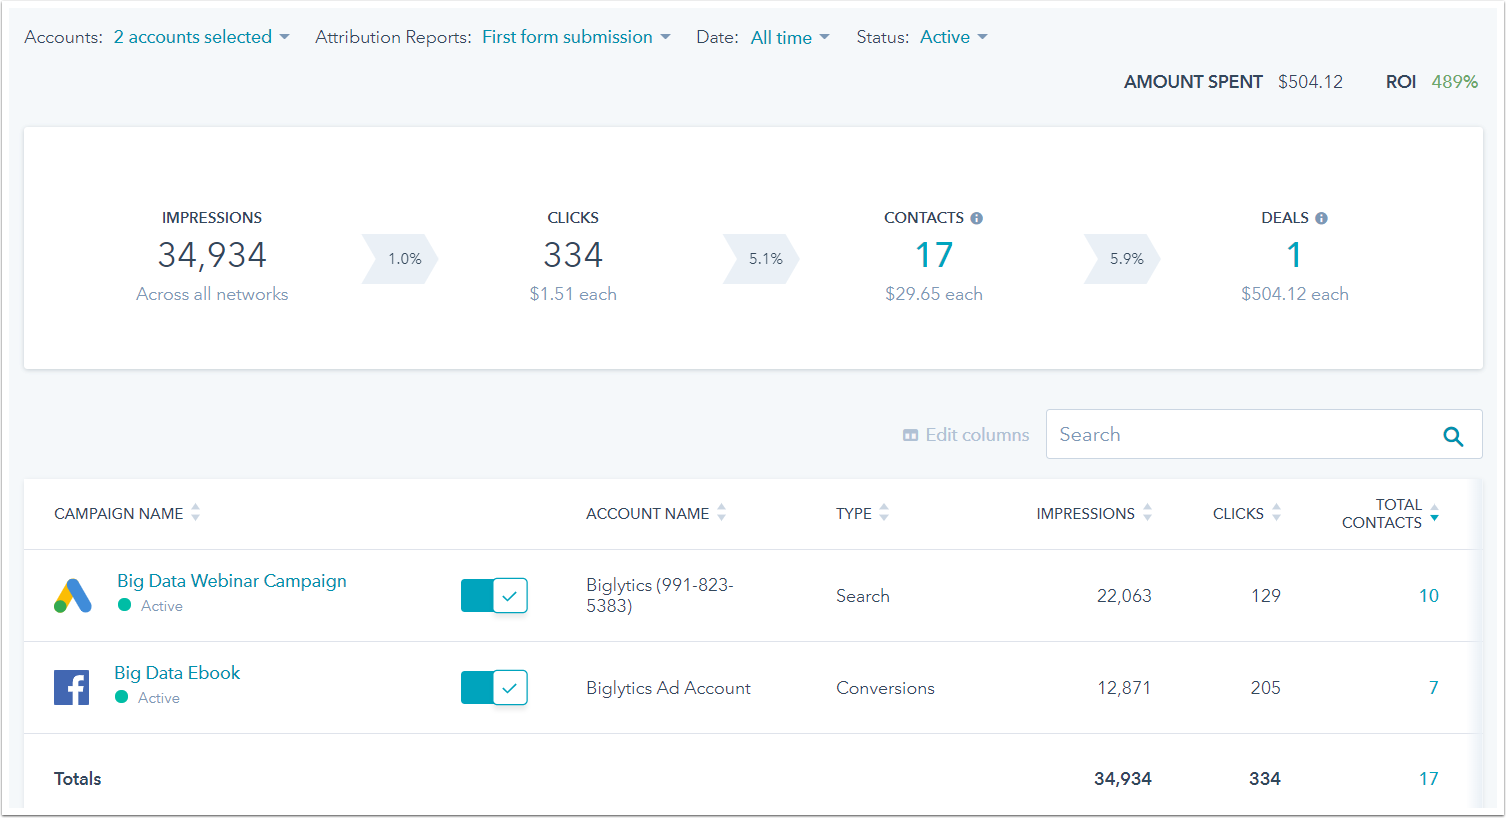Click the Deals info icon

[1321, 218]
